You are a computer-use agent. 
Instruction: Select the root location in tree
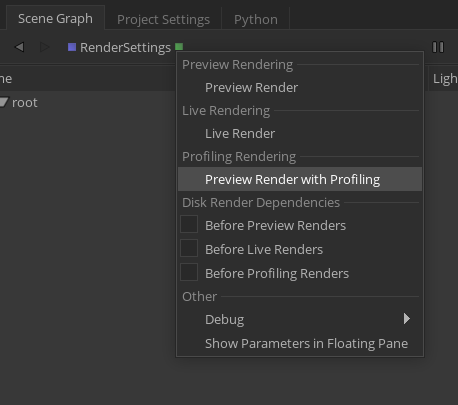[x=25, y=103]
